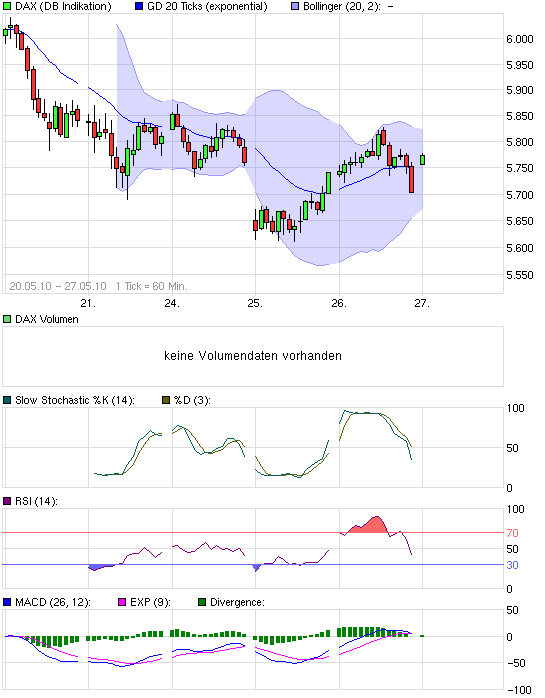
Task: Click the -50 MACD axis label
Action: point(516,663)
